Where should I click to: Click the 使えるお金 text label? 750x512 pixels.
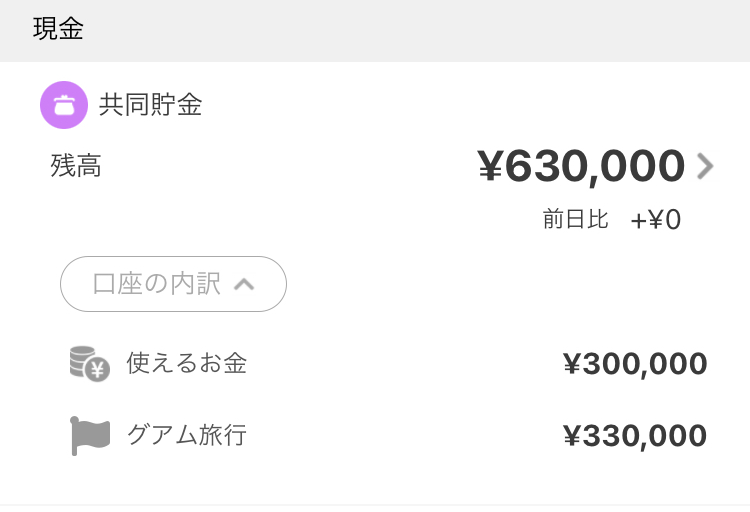187,363
